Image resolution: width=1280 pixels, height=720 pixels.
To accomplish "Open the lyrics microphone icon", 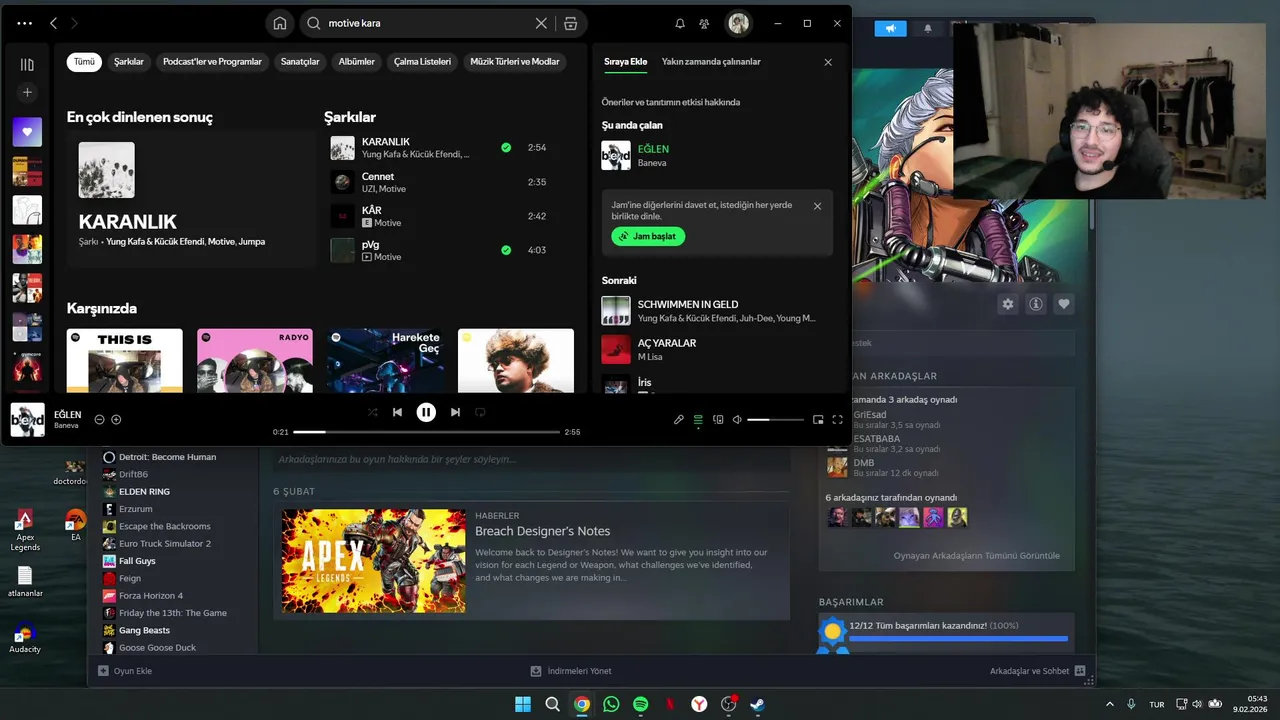I will click(678, 420).
